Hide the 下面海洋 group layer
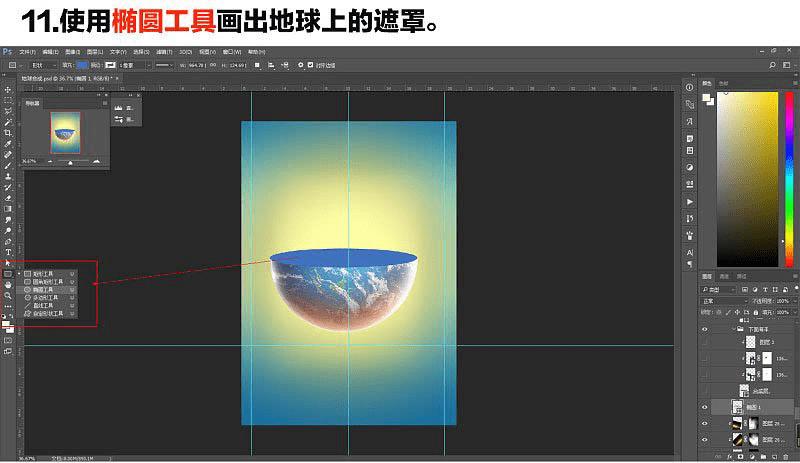 click(705, 329)
